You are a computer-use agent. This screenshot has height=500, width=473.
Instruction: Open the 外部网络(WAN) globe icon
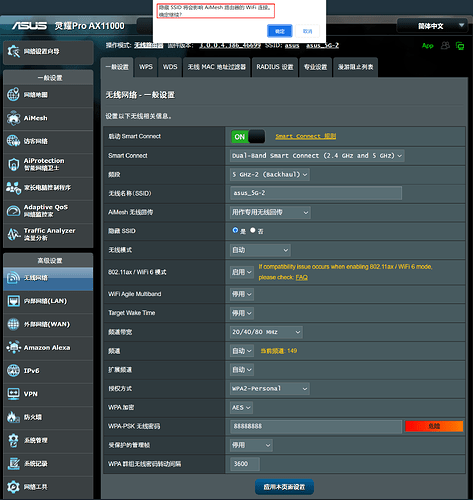(13, 324)
